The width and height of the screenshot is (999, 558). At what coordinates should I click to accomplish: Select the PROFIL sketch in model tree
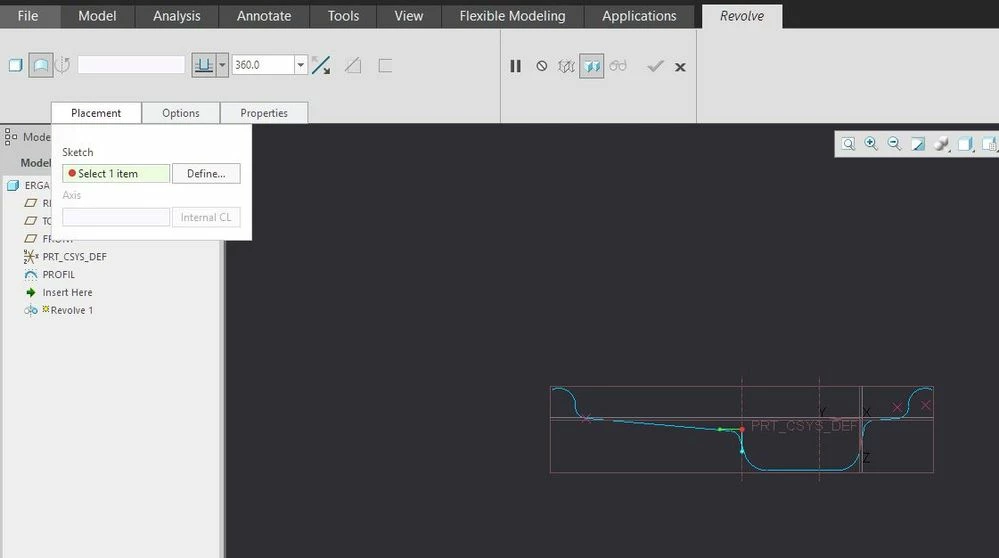click(59, 275)
